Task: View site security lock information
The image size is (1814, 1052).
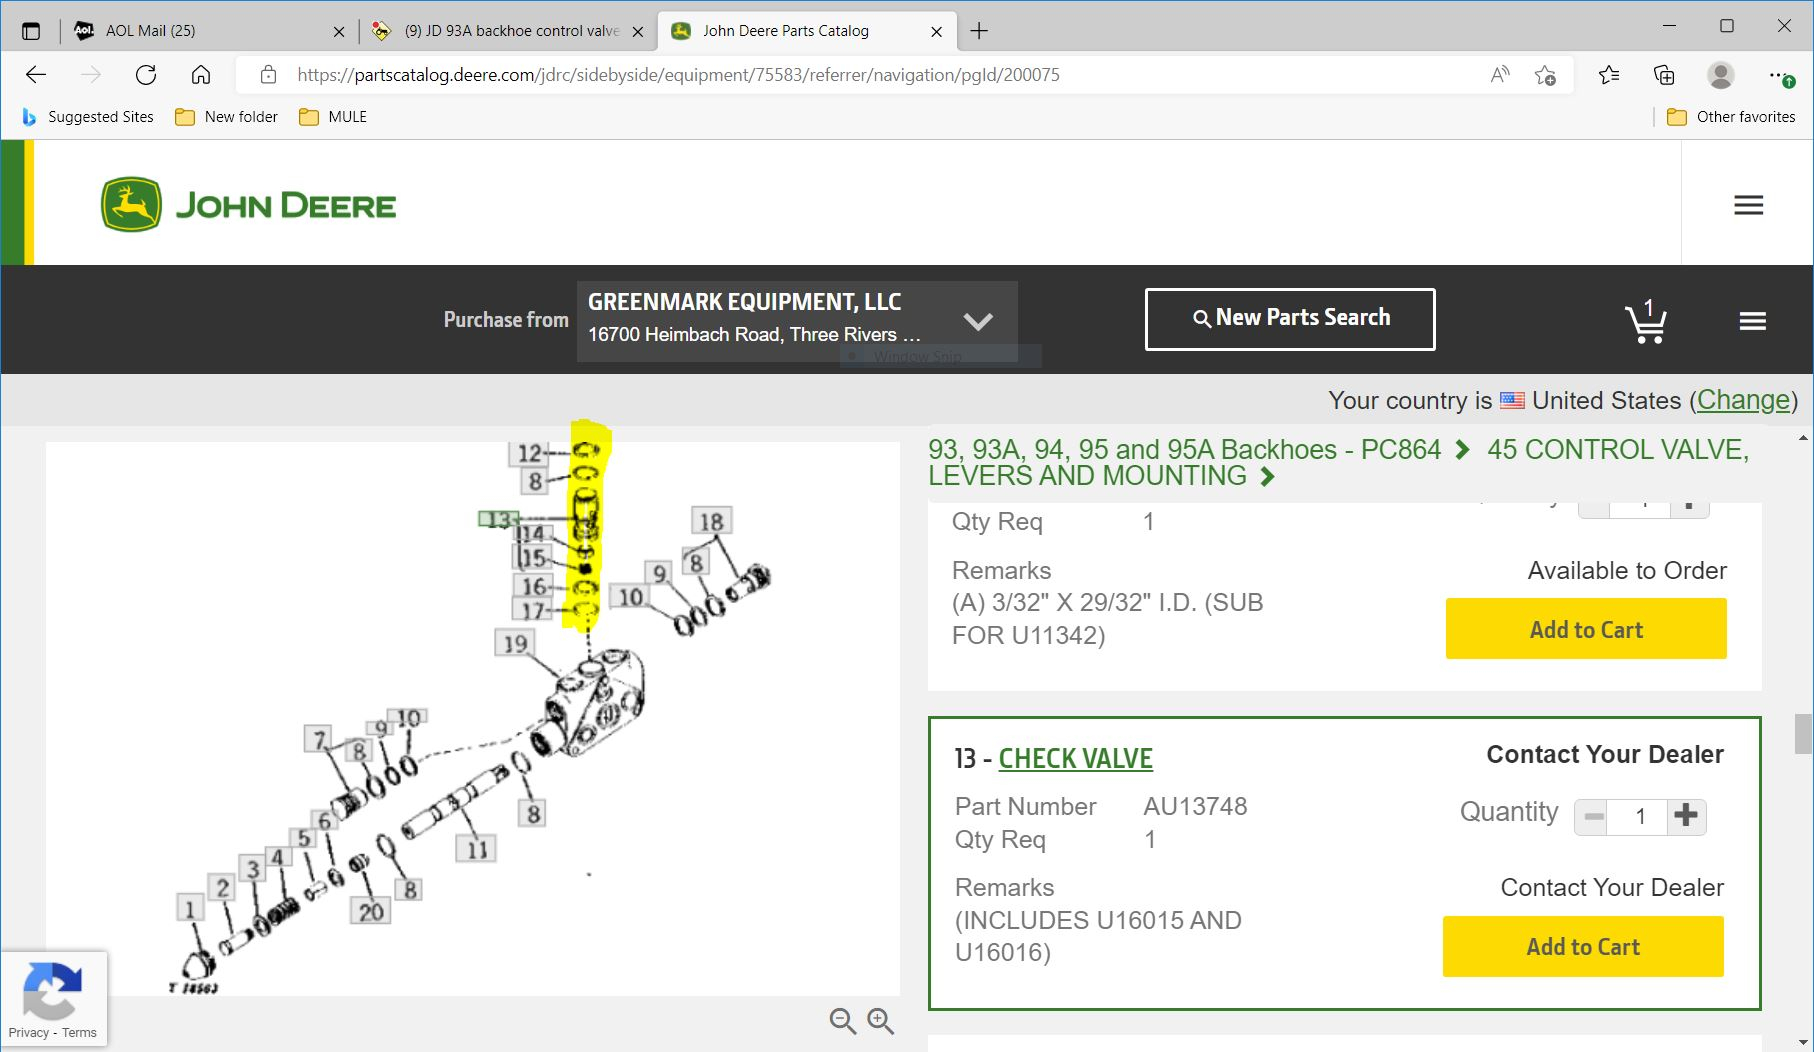Action: point(268,75)
